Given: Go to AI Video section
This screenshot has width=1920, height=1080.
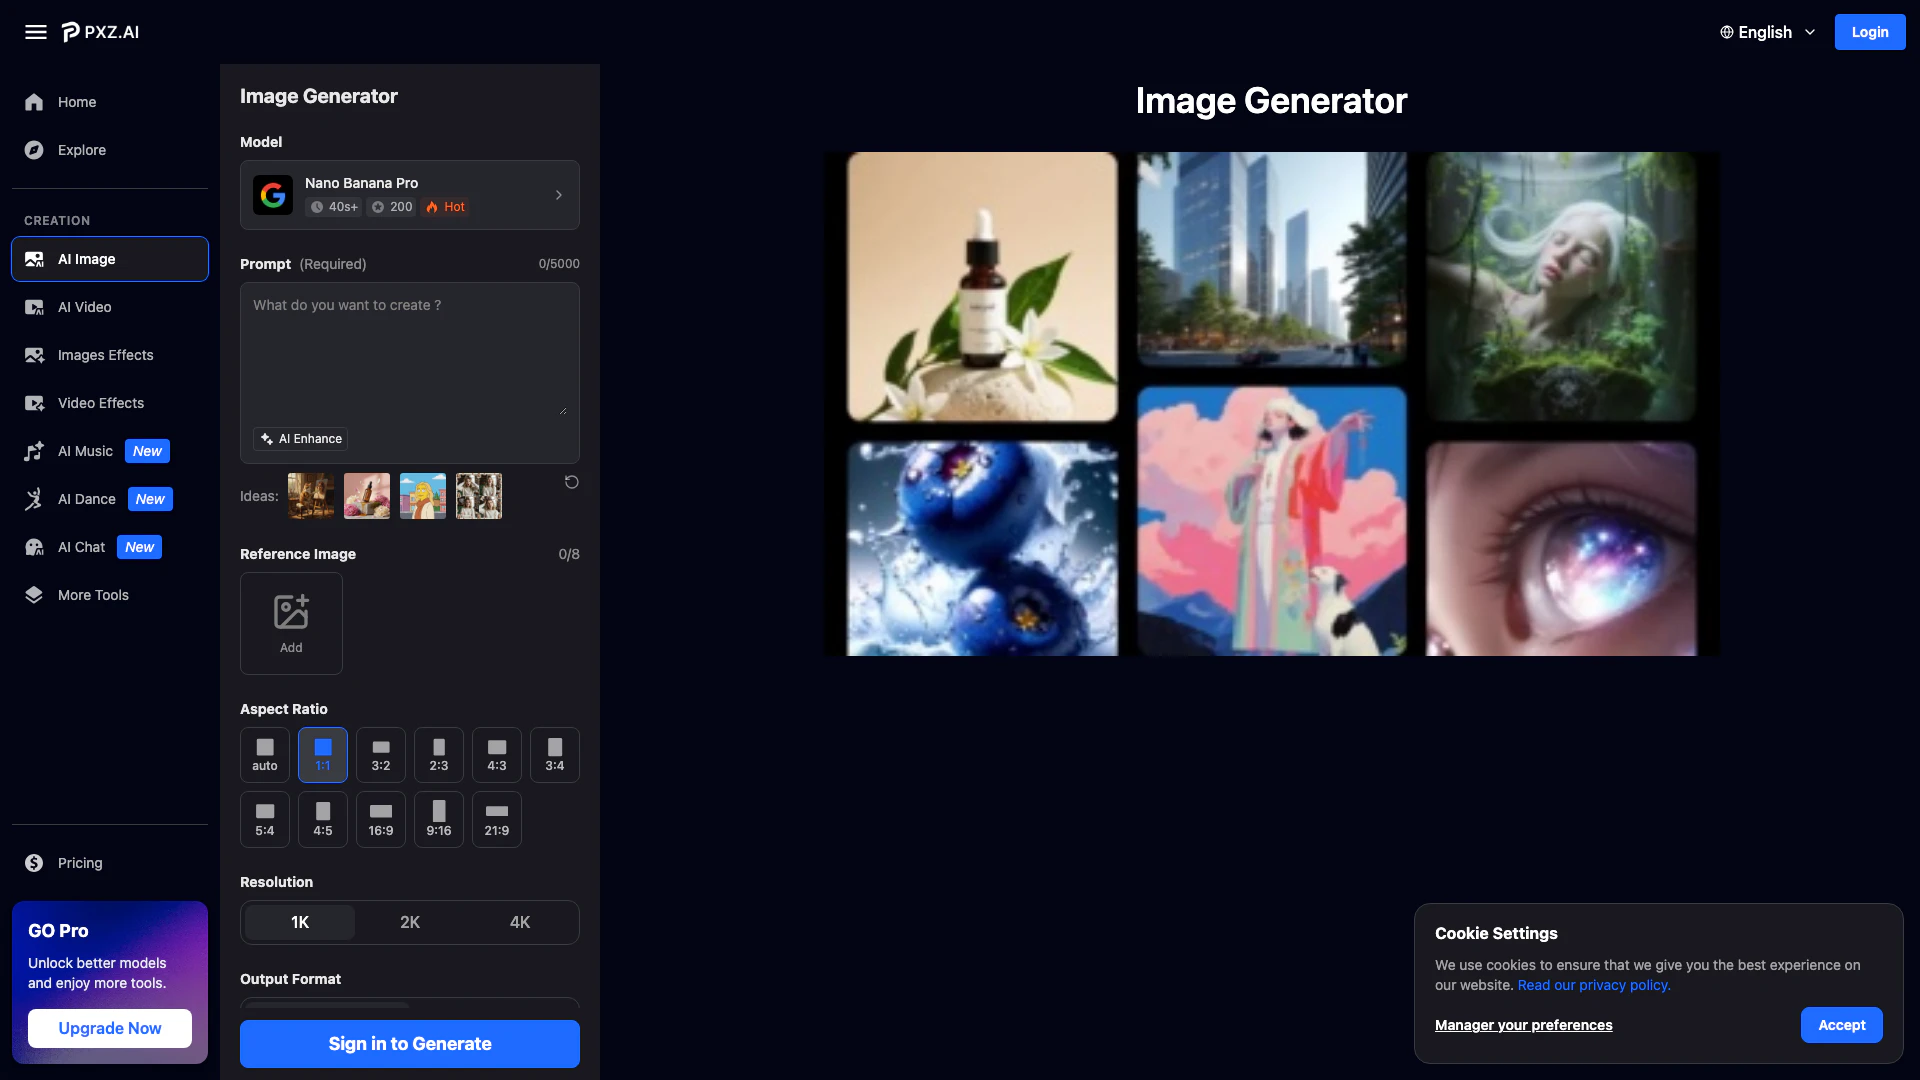Looking at the screenshot, I should coord(85,307).
